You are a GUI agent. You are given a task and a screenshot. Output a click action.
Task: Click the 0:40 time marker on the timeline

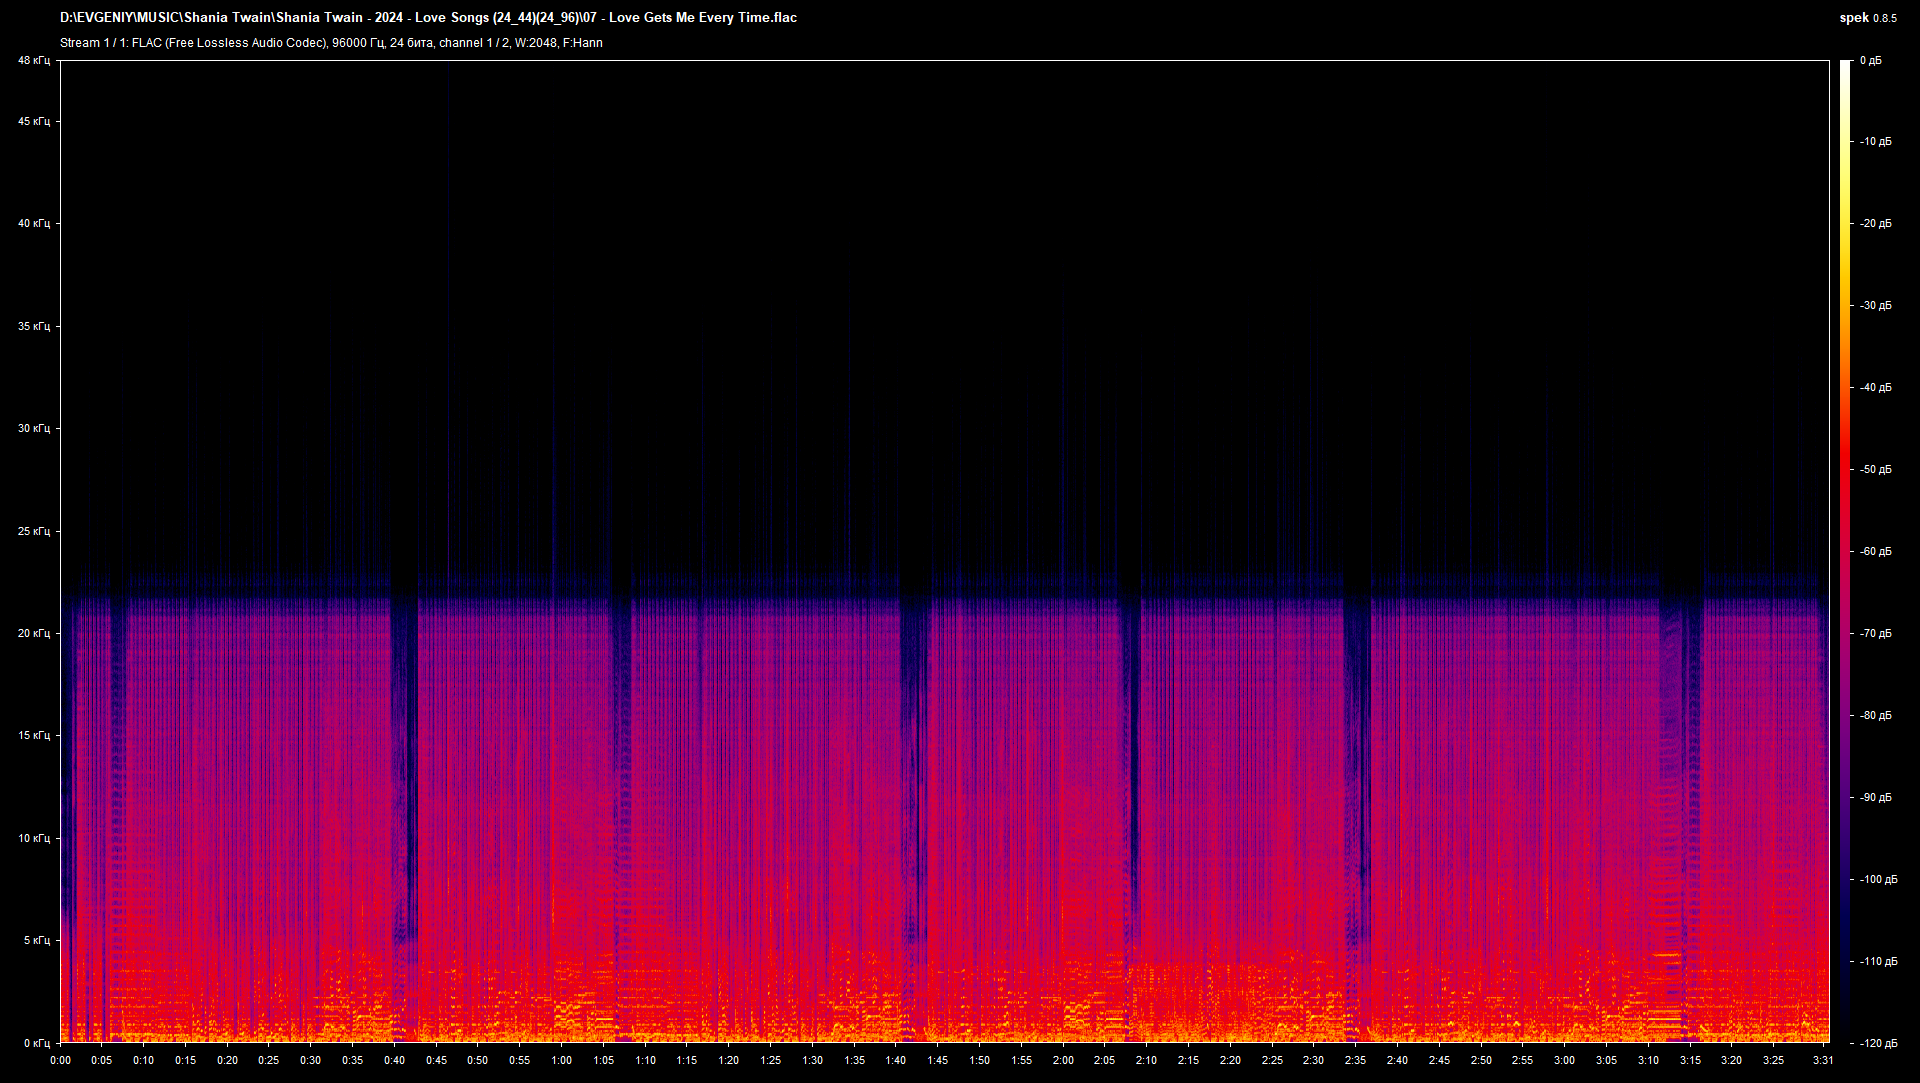394,1060
